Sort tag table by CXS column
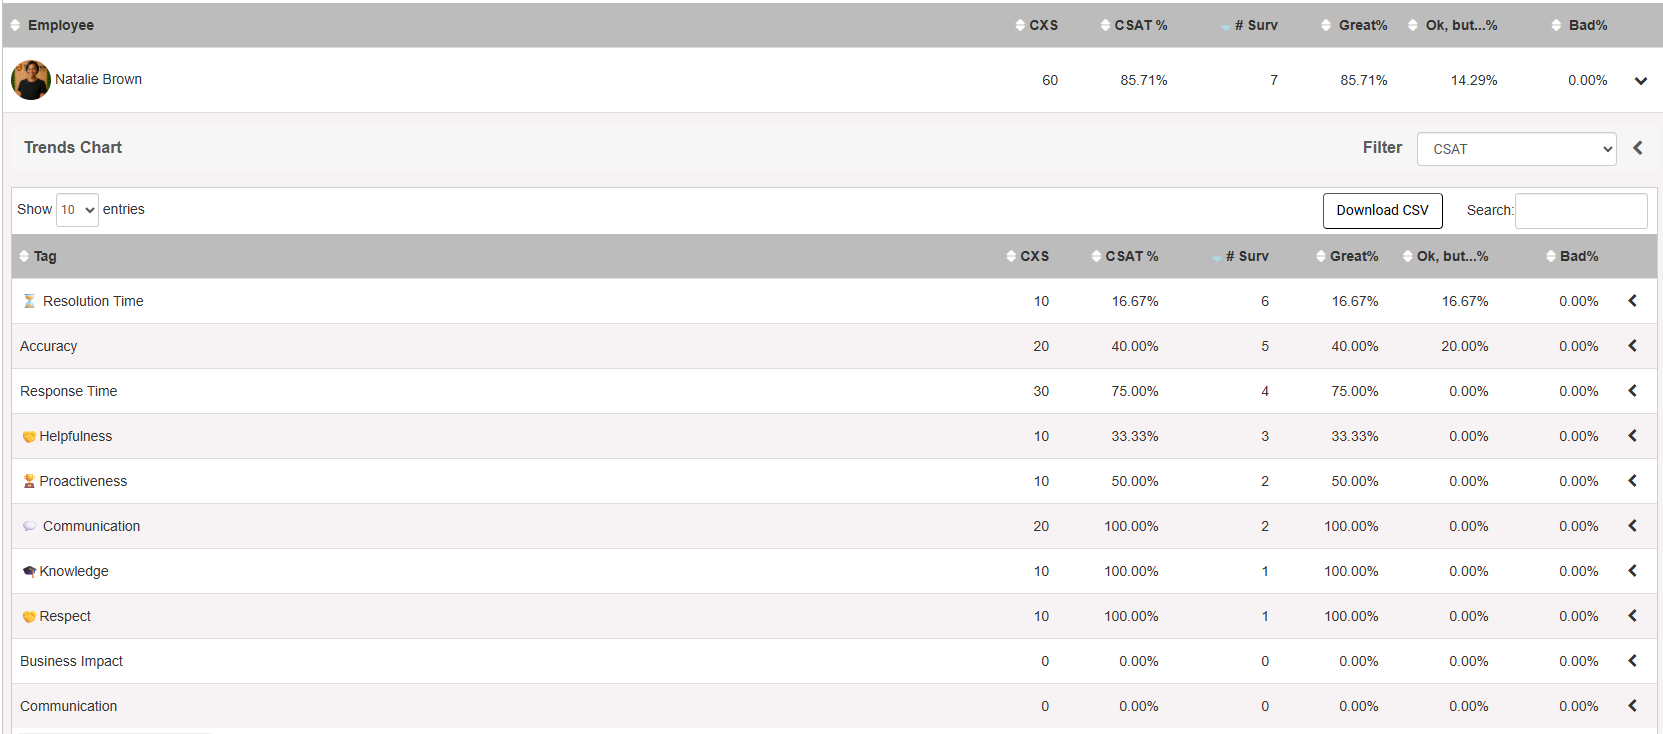1663x734 pixels. pos(1028,257)
